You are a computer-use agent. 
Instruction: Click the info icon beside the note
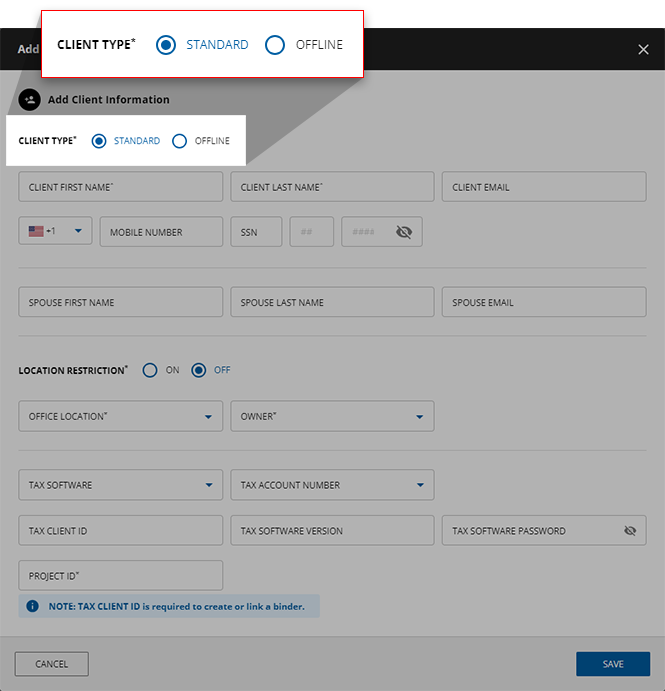[x=32, y=606]
